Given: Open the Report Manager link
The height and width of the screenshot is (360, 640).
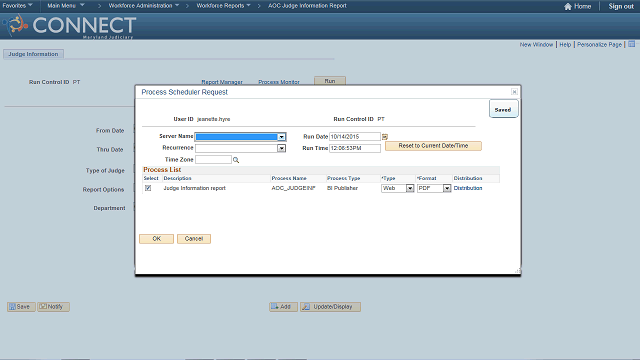Looking at the screenshot, I should pyautogui.click(x=222, y=82).
